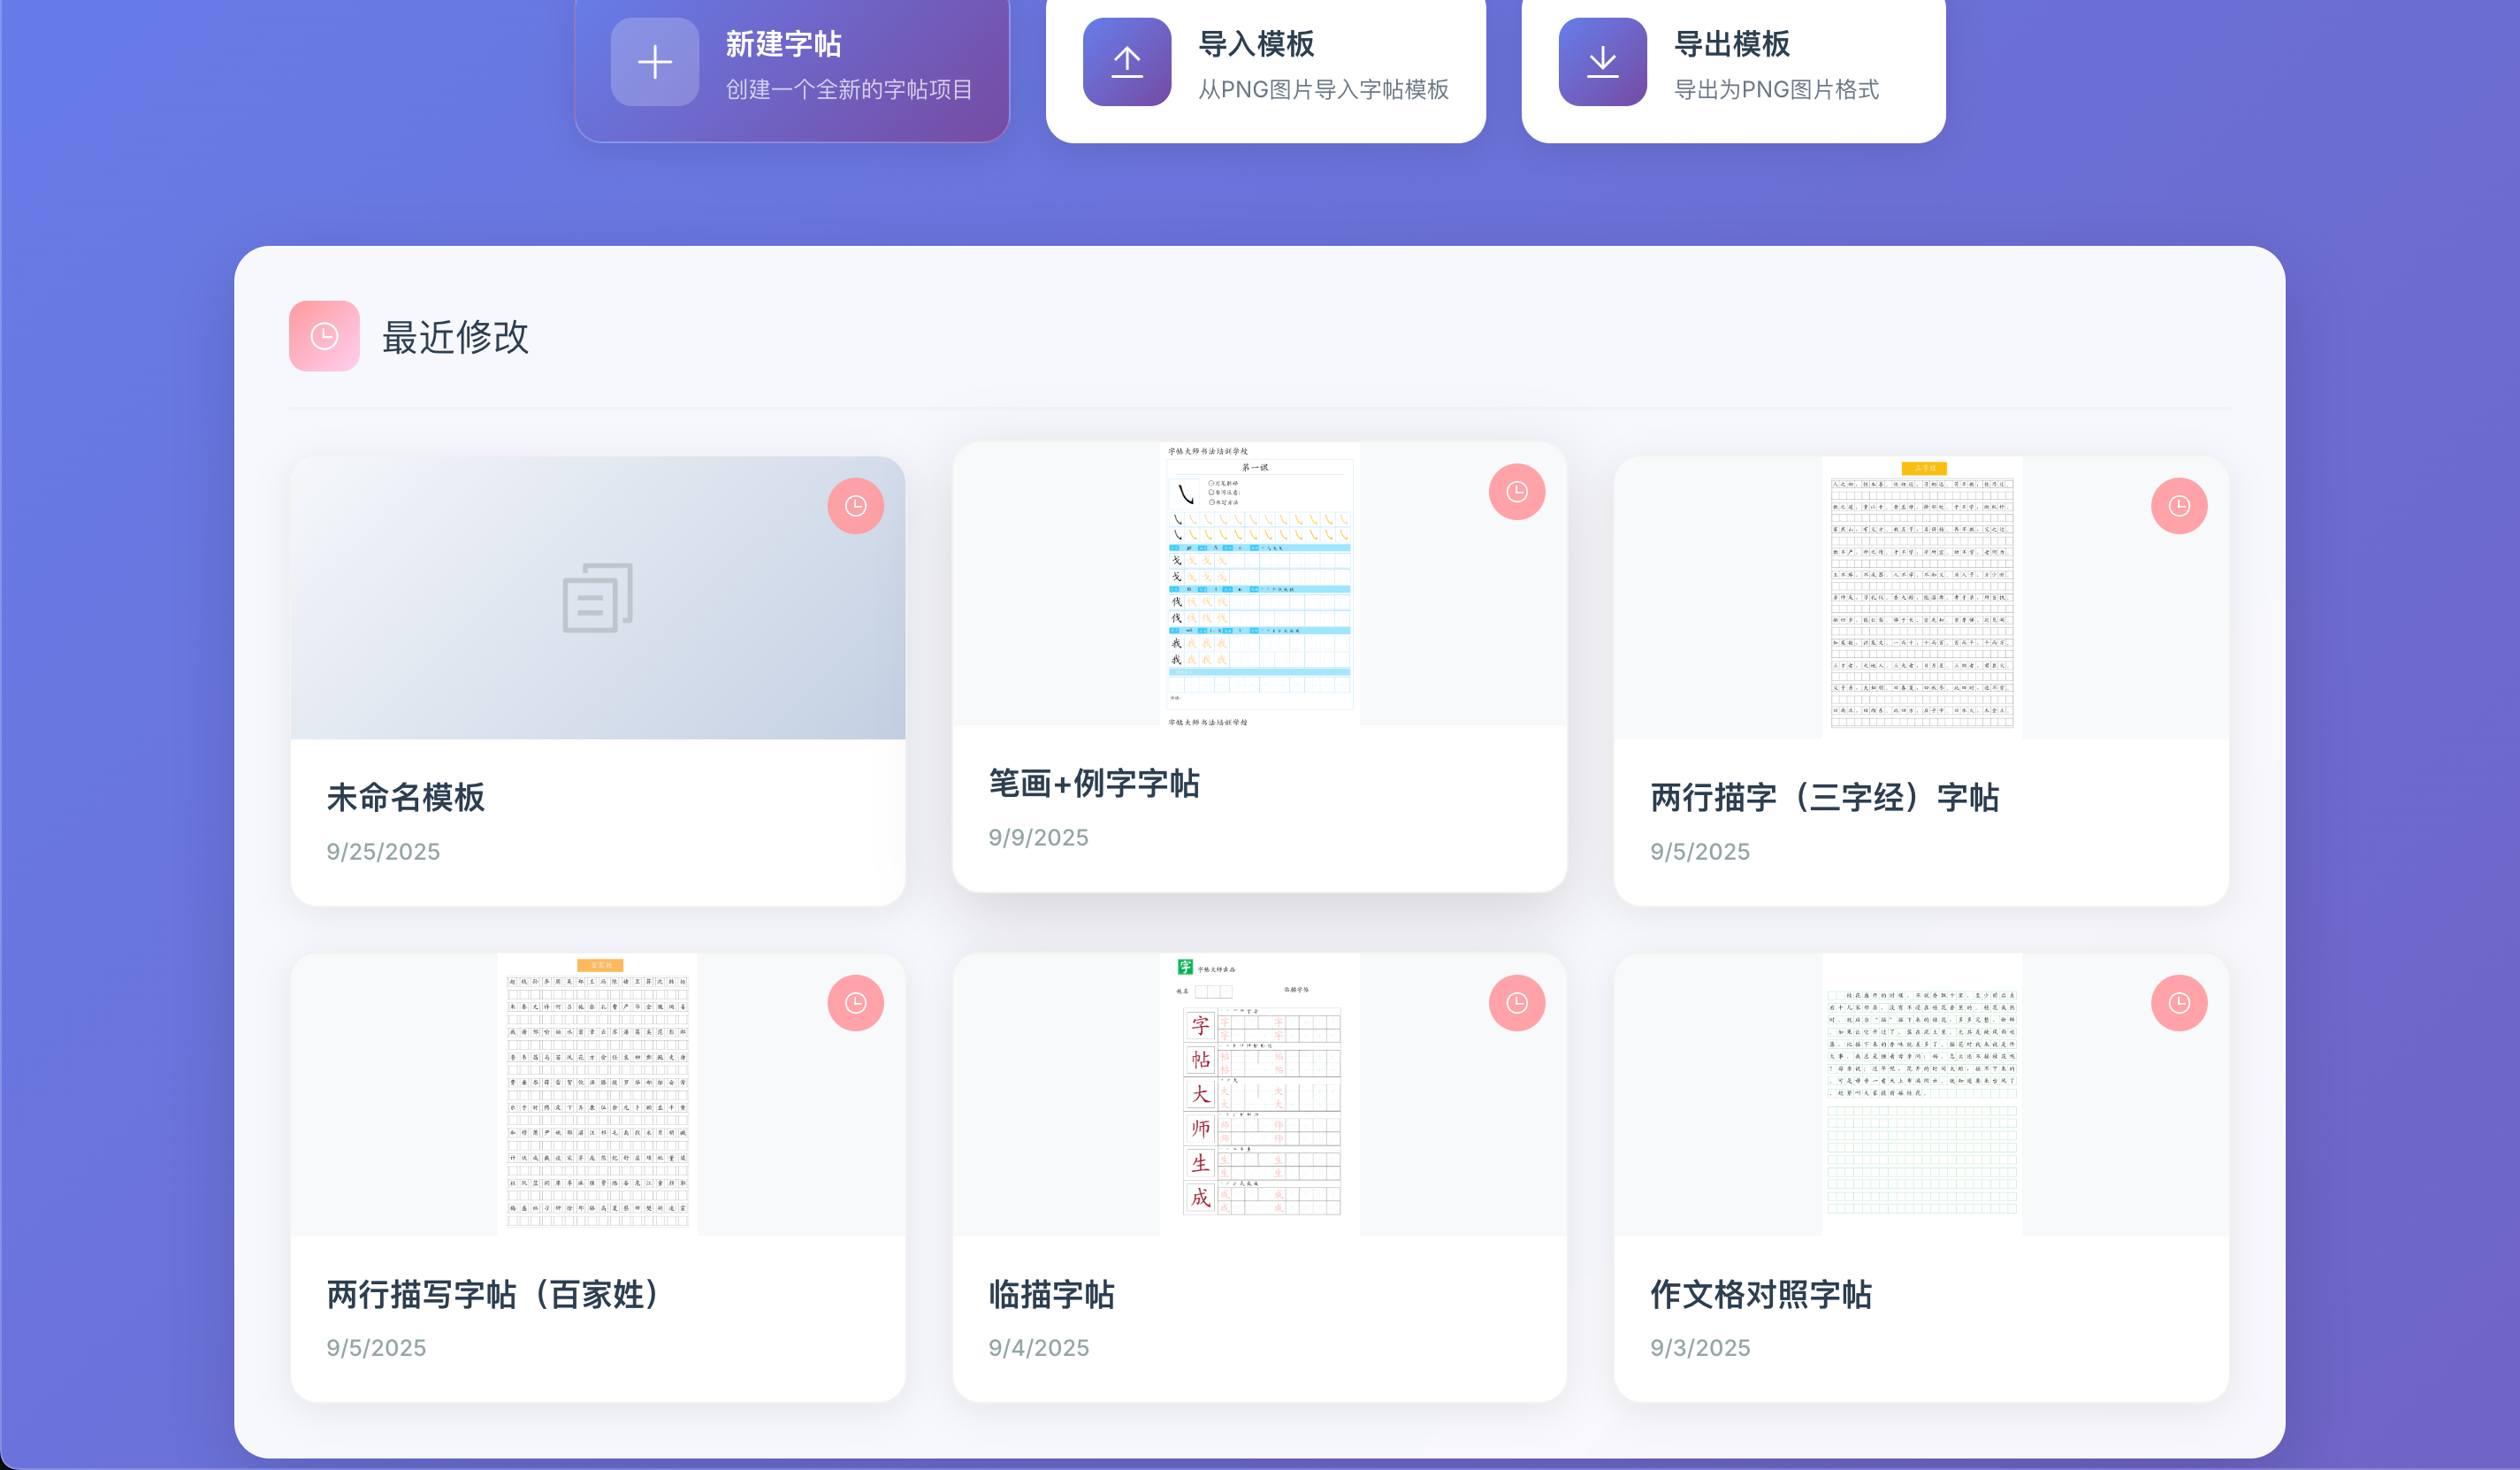Open the 临描字帖 preview thumbnail
This screenshot has width=2520, height=1470.
[1259, 1095]
